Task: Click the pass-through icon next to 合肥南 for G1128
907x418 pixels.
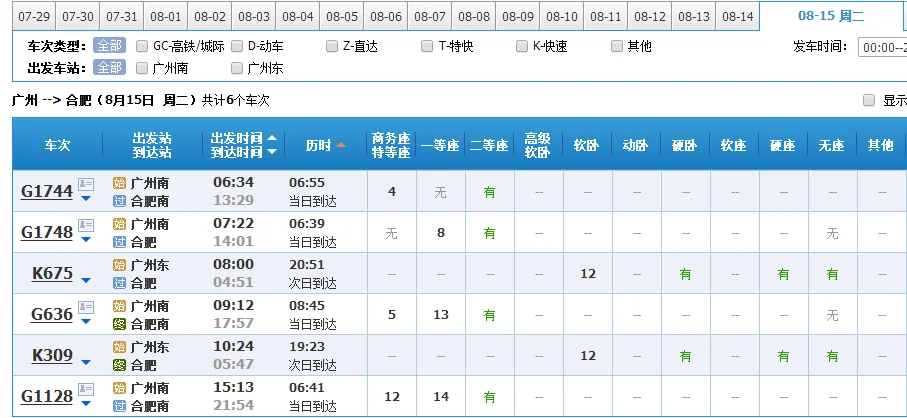Action: tap(119, 405)
